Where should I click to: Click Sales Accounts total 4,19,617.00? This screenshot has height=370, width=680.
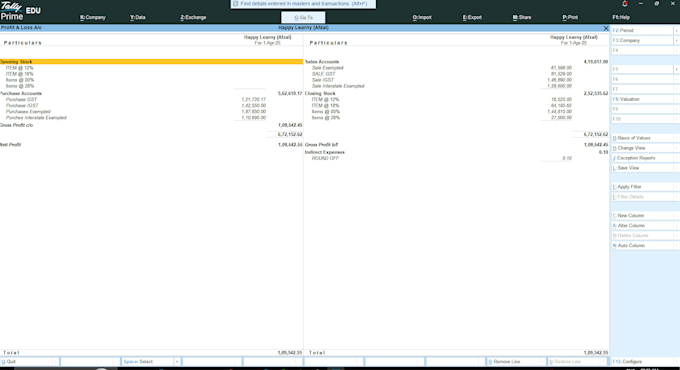click(x=596, y=62)
